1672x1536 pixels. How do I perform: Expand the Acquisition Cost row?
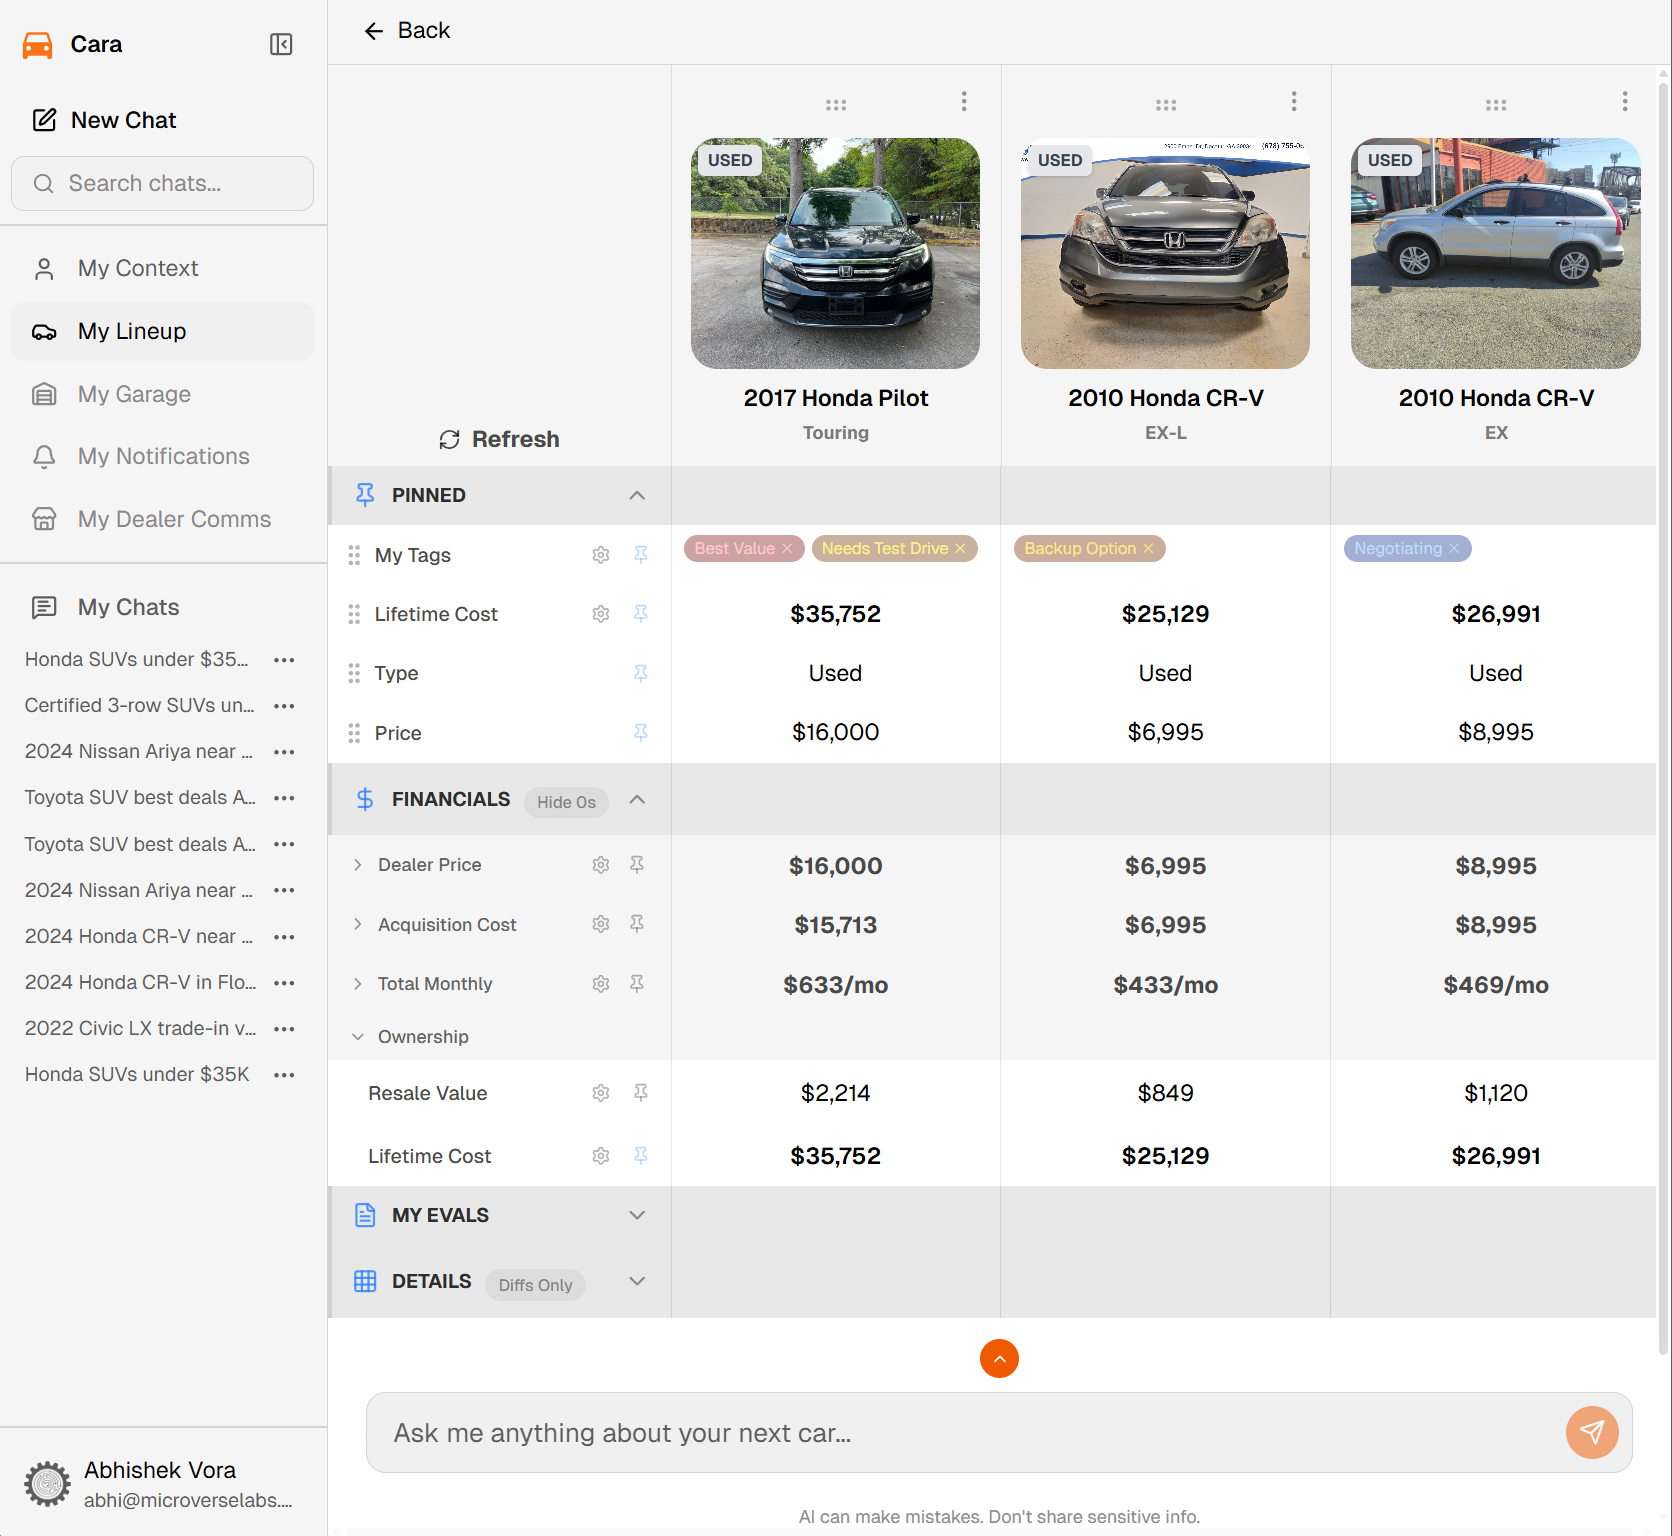[358, 924]
